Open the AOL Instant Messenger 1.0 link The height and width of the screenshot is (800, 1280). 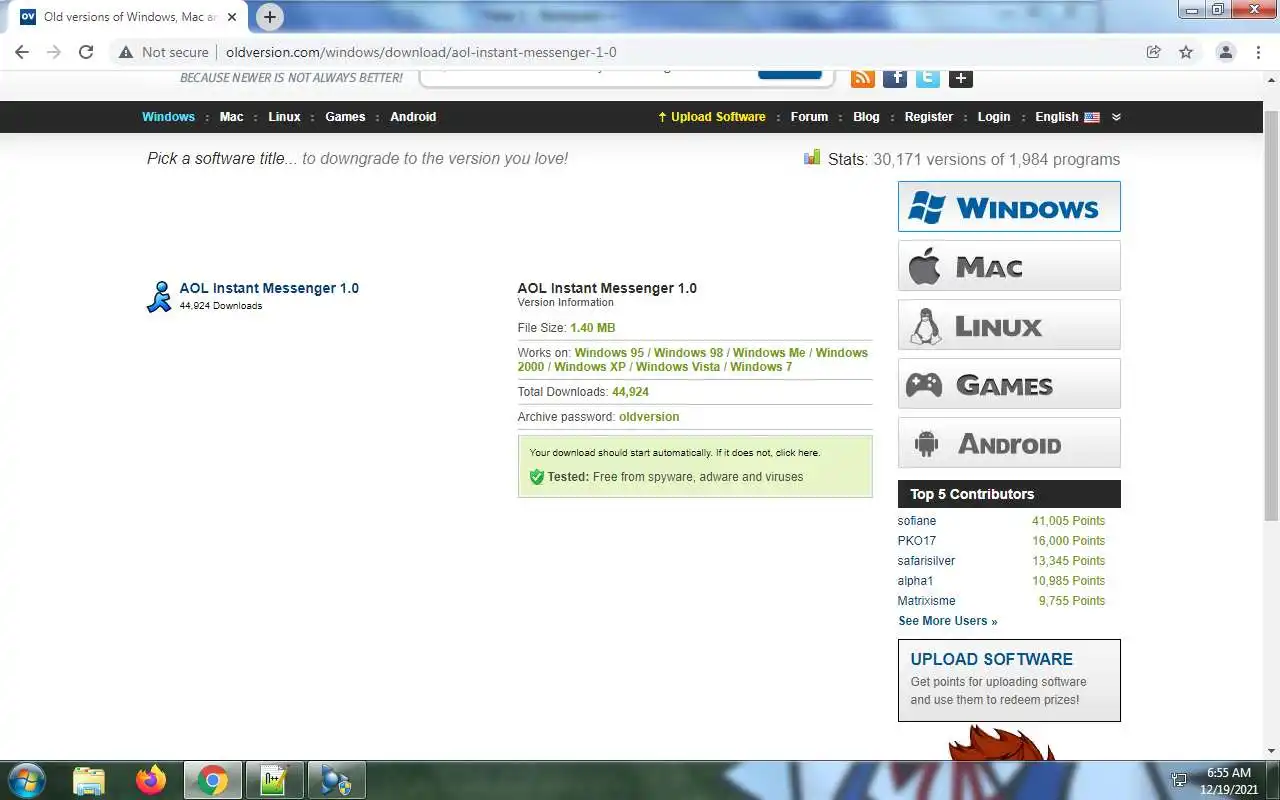coord(269,288)
